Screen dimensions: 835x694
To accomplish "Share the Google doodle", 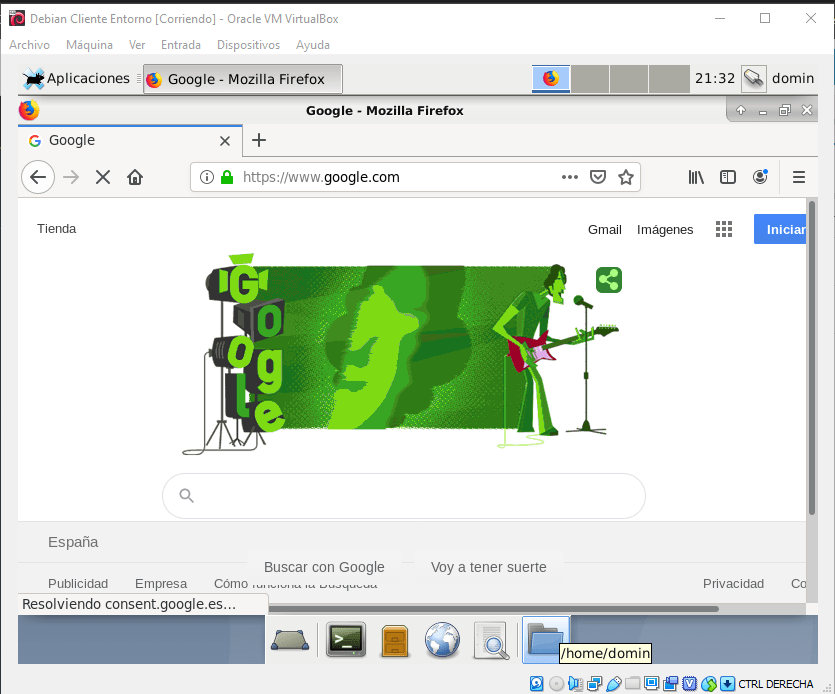I will pos(609,280).
